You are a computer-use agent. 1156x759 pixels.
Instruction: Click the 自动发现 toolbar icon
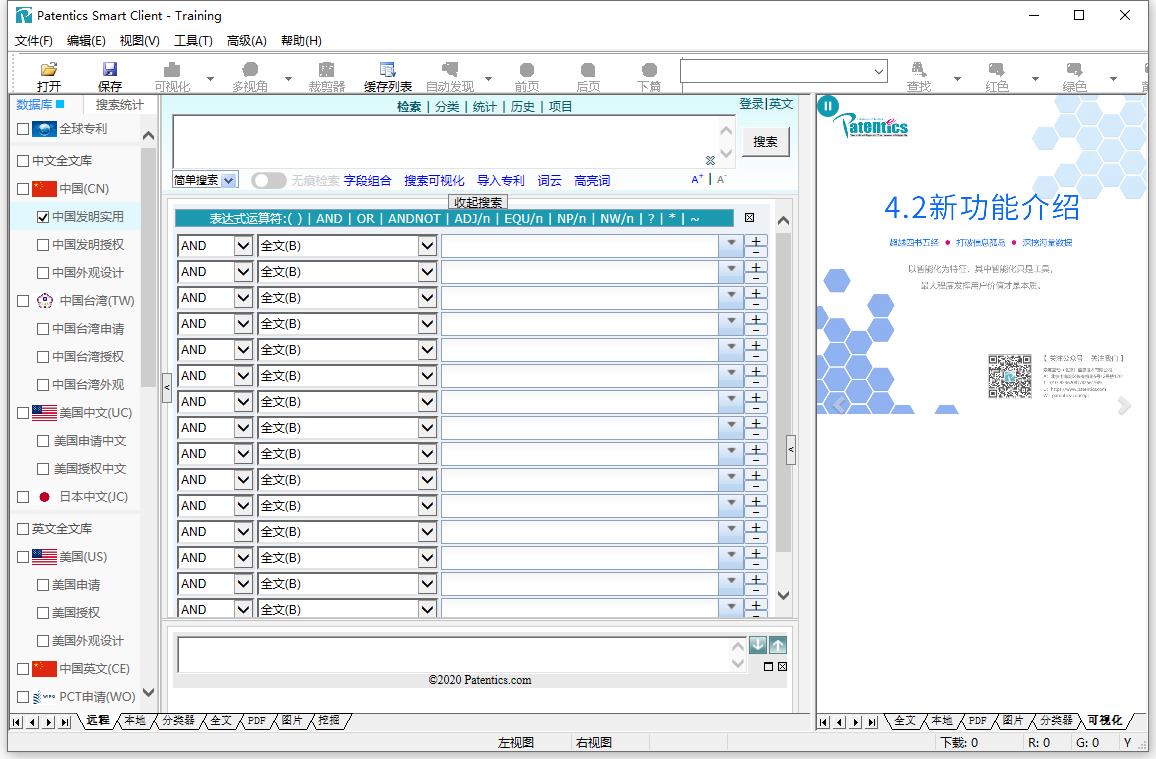tap(451, 71)
